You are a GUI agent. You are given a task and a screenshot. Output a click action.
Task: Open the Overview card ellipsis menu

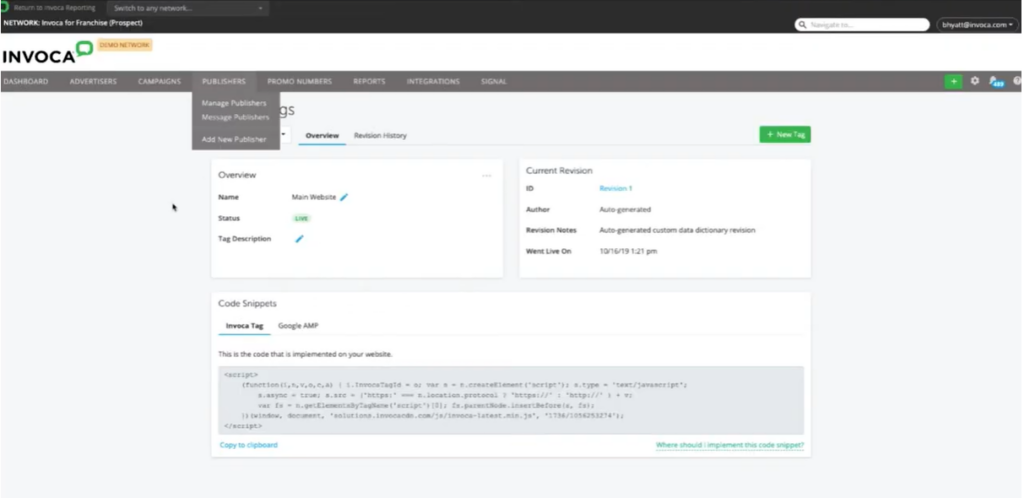coord(487,176)
